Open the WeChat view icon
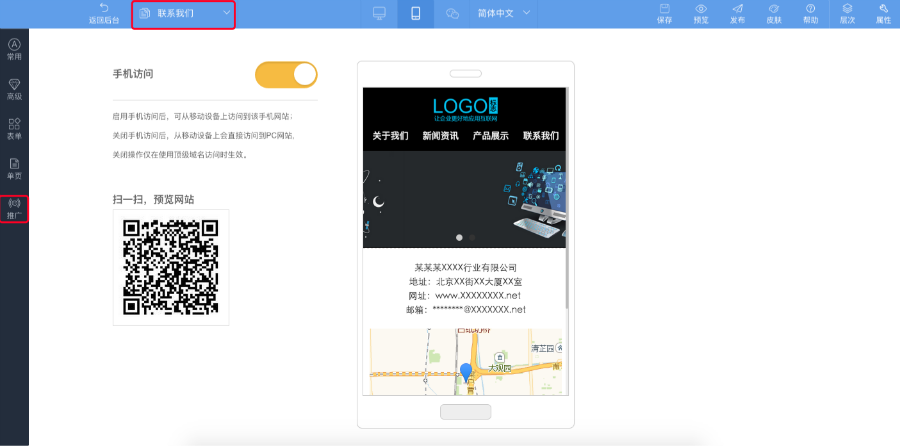The image size is (900, 446). coord(452,14)
